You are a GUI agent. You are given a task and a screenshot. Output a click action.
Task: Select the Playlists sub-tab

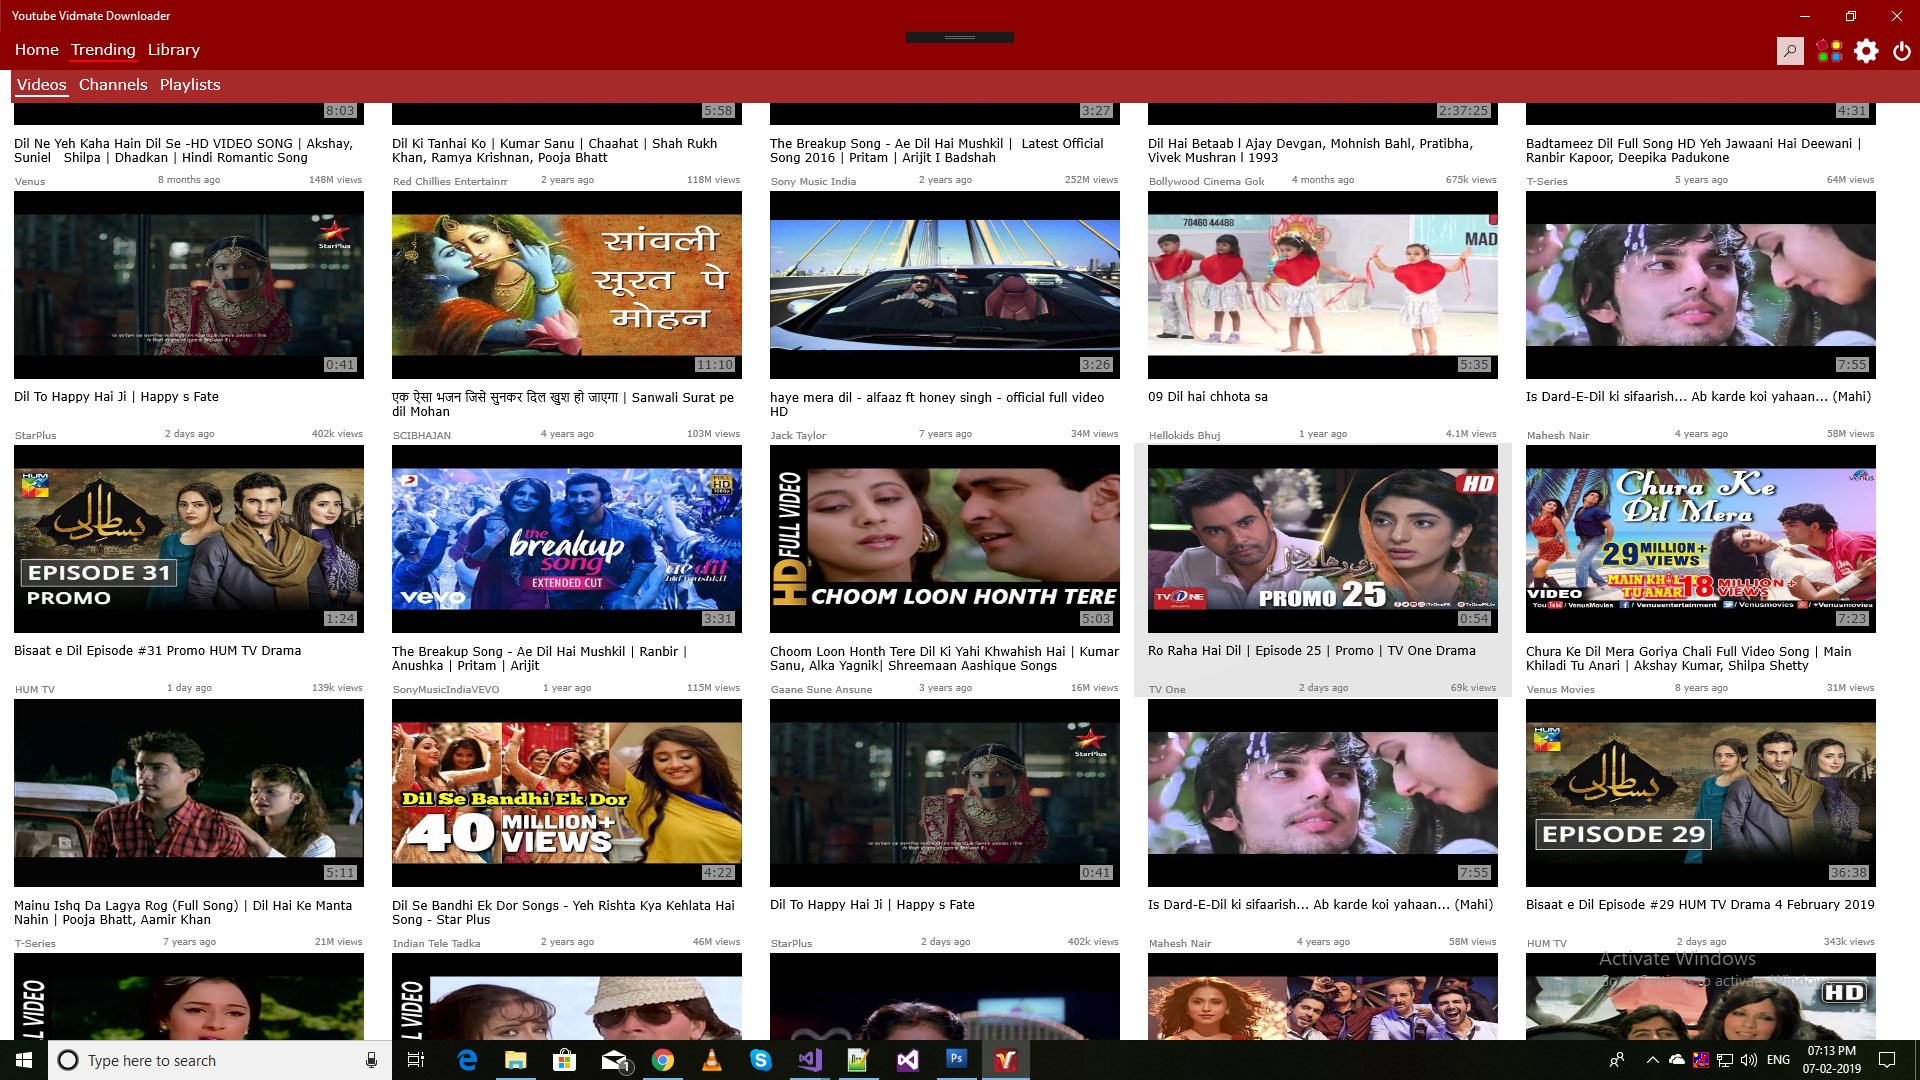coord(190,84)
